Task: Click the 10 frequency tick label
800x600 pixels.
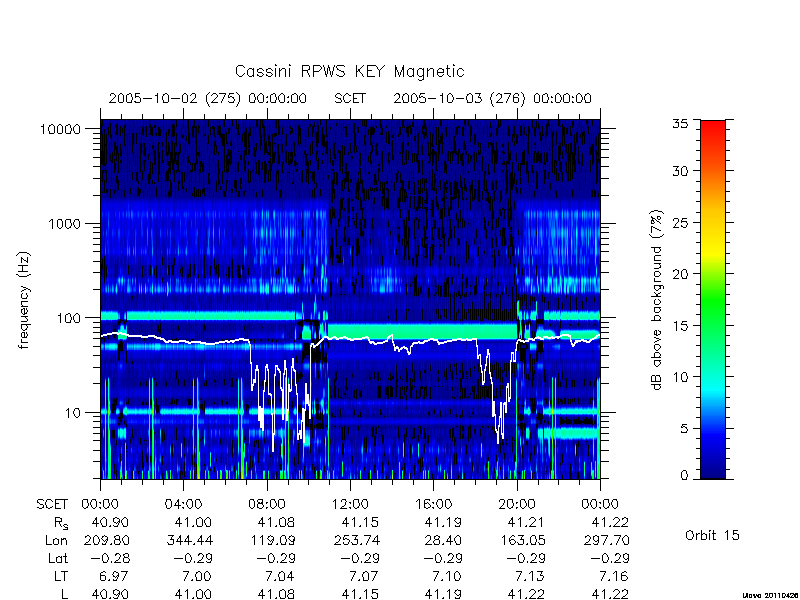Action: (73, 412)
